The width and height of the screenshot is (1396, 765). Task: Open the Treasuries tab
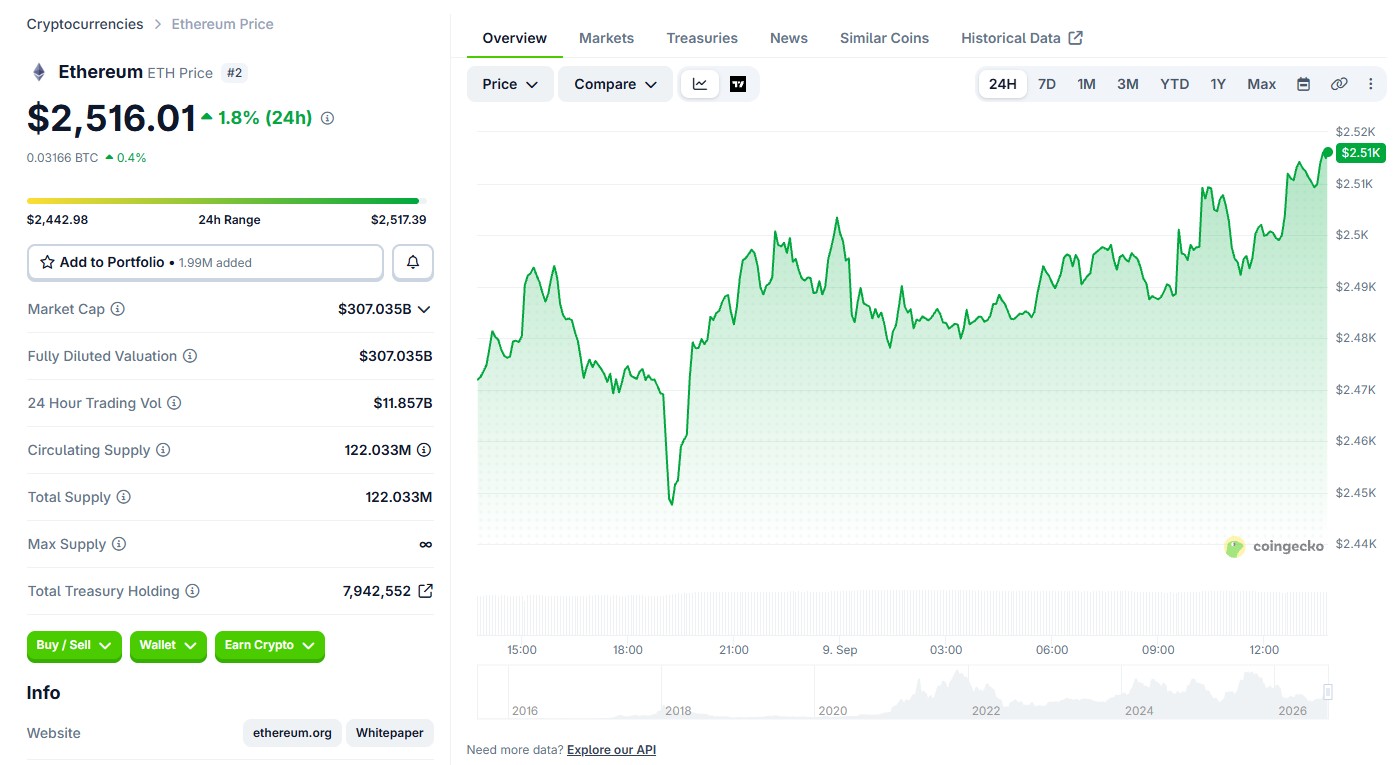[x=702, y=38]
